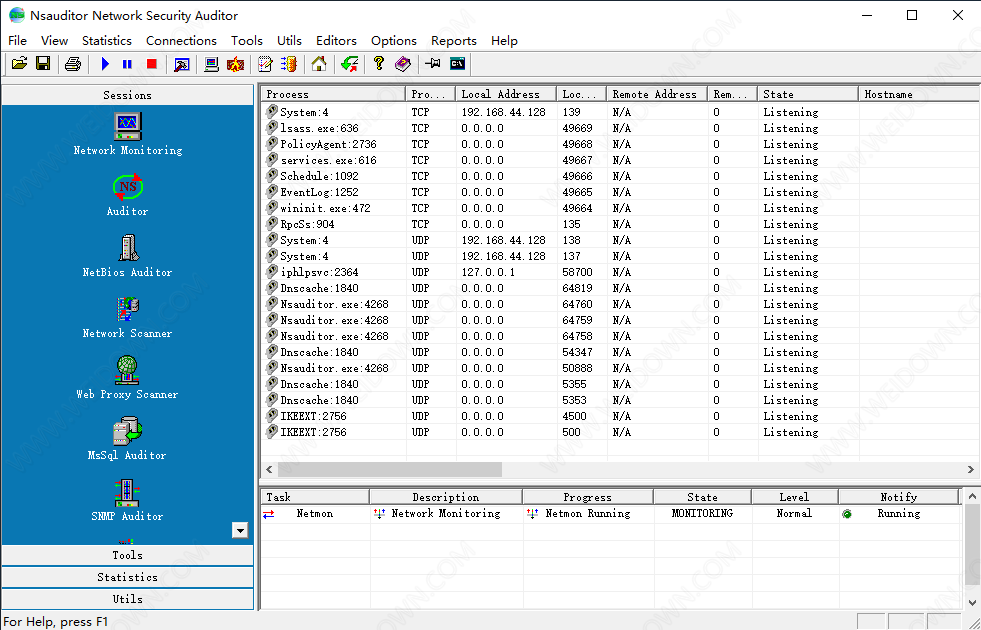Screen dimensions: 981x630
Task: Select the Netmon task row
Action: coord(610,514)
